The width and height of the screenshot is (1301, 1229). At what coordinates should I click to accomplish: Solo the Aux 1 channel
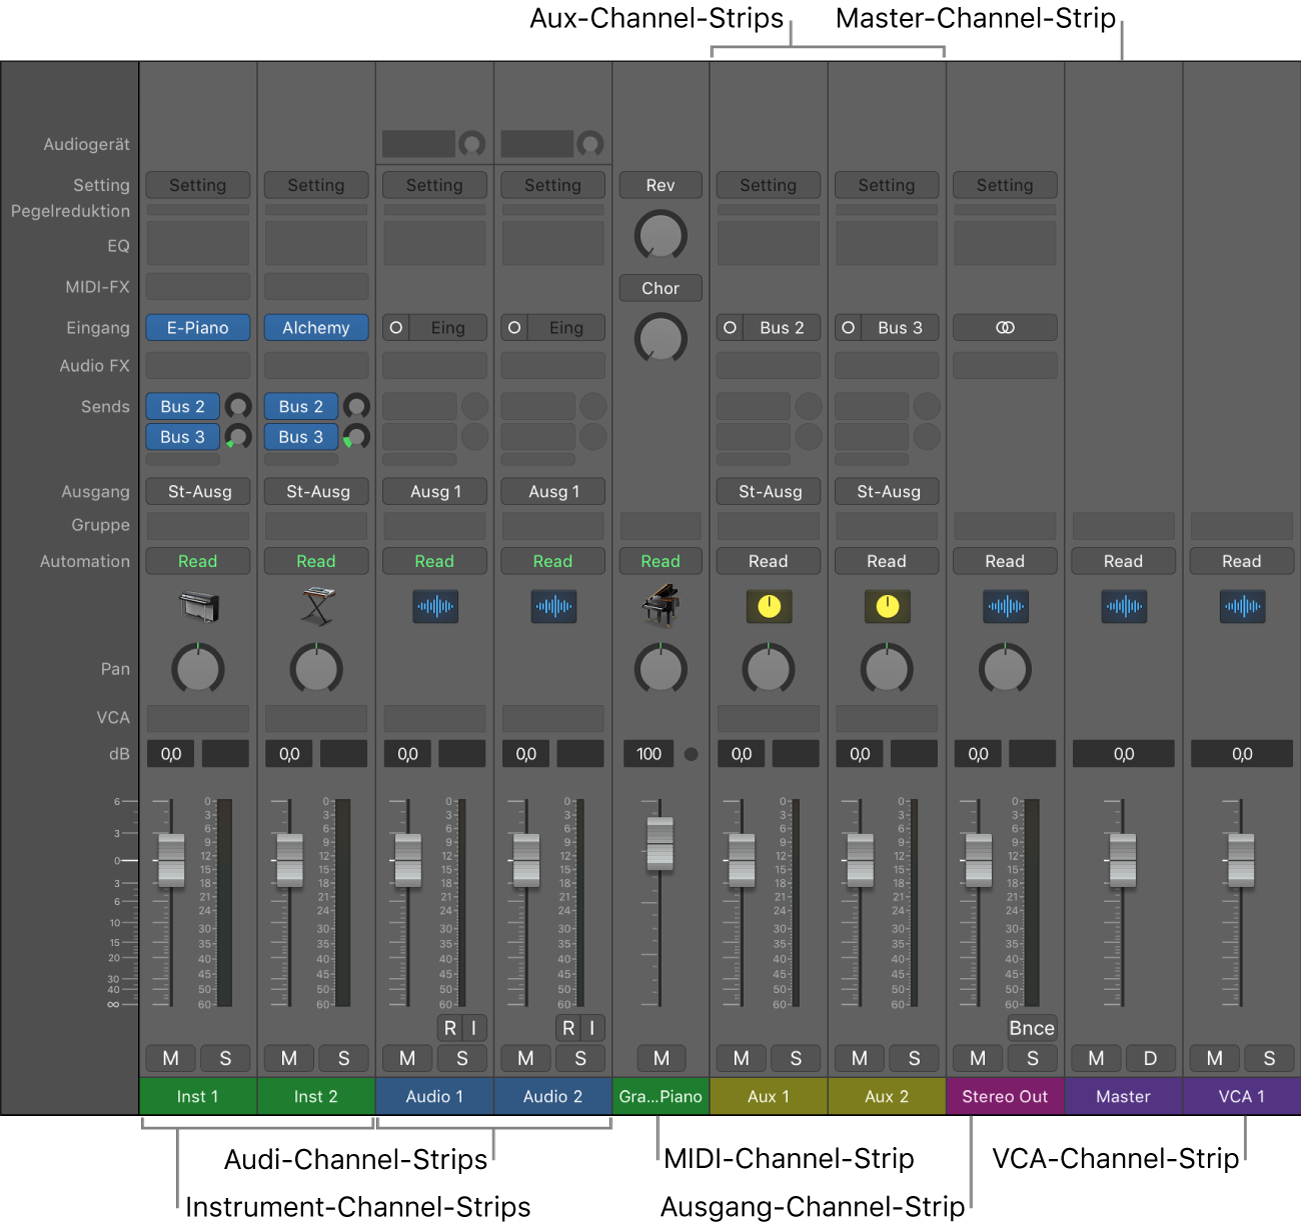point(796,1058)
